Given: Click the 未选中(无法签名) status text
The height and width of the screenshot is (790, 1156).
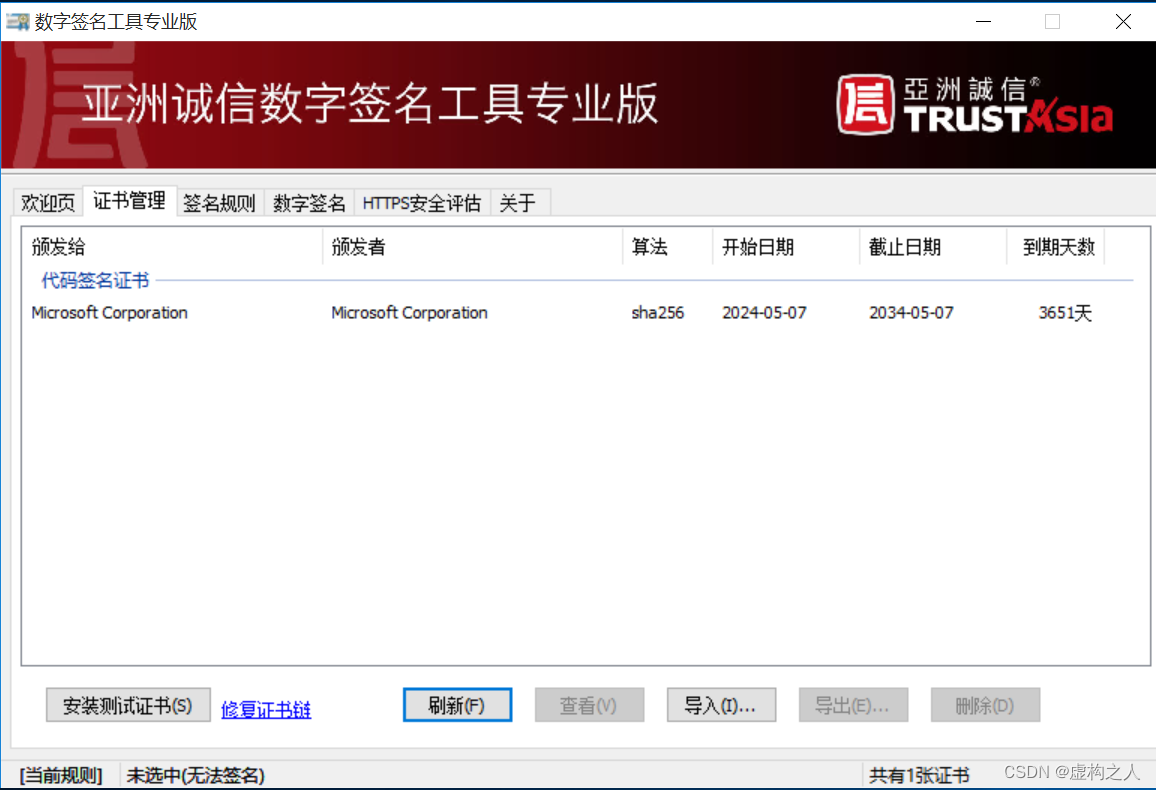Looking at the screenshot, I should (195, 775).
